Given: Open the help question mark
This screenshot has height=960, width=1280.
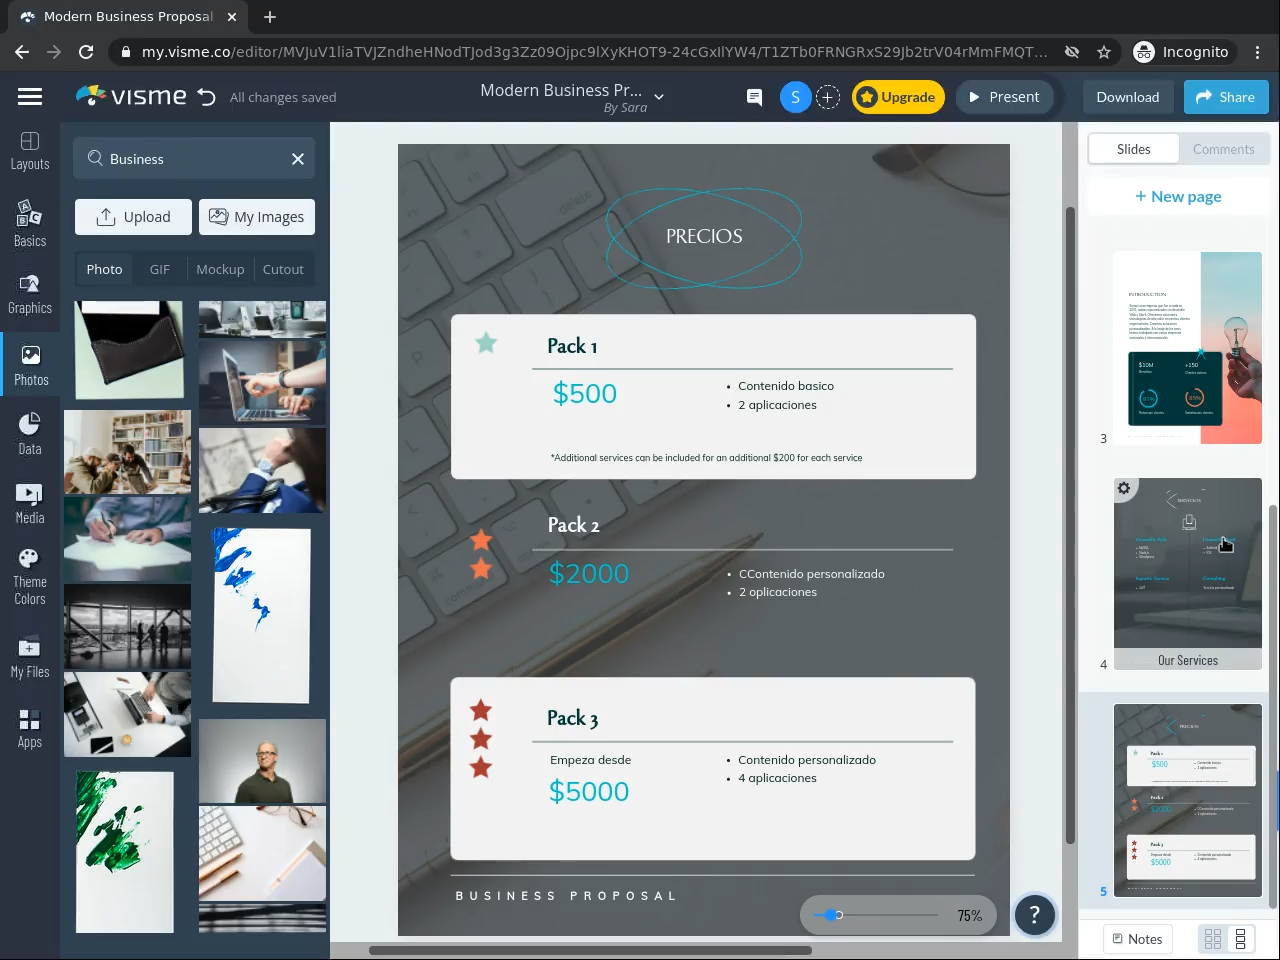Looking at the screenshot, I should pyautogui.click(x=1035, y=914).
